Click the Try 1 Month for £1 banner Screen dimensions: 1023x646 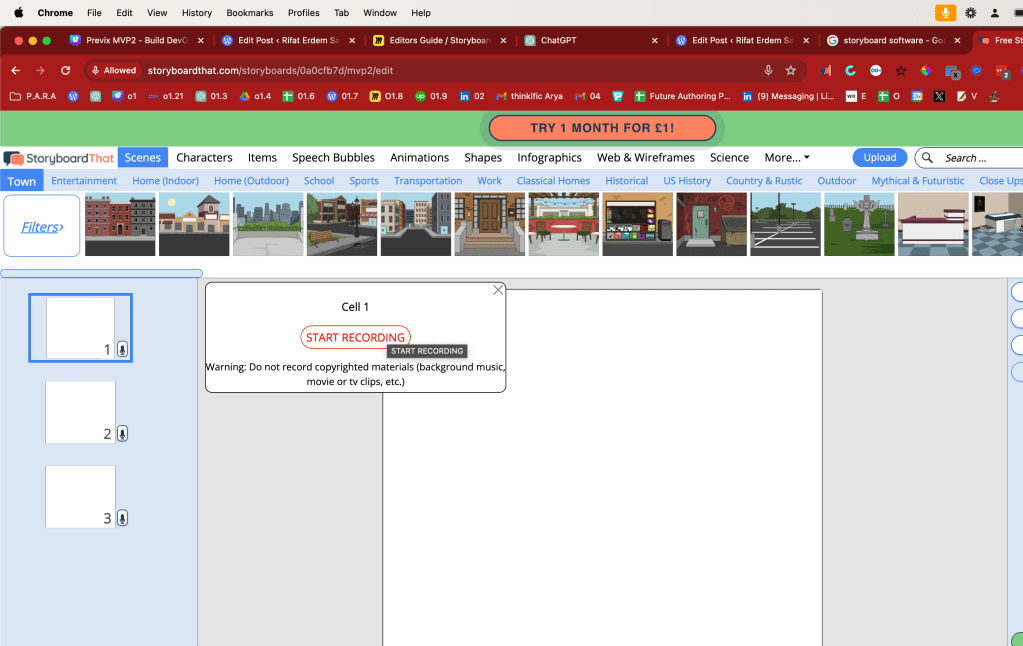coord(602,128)
